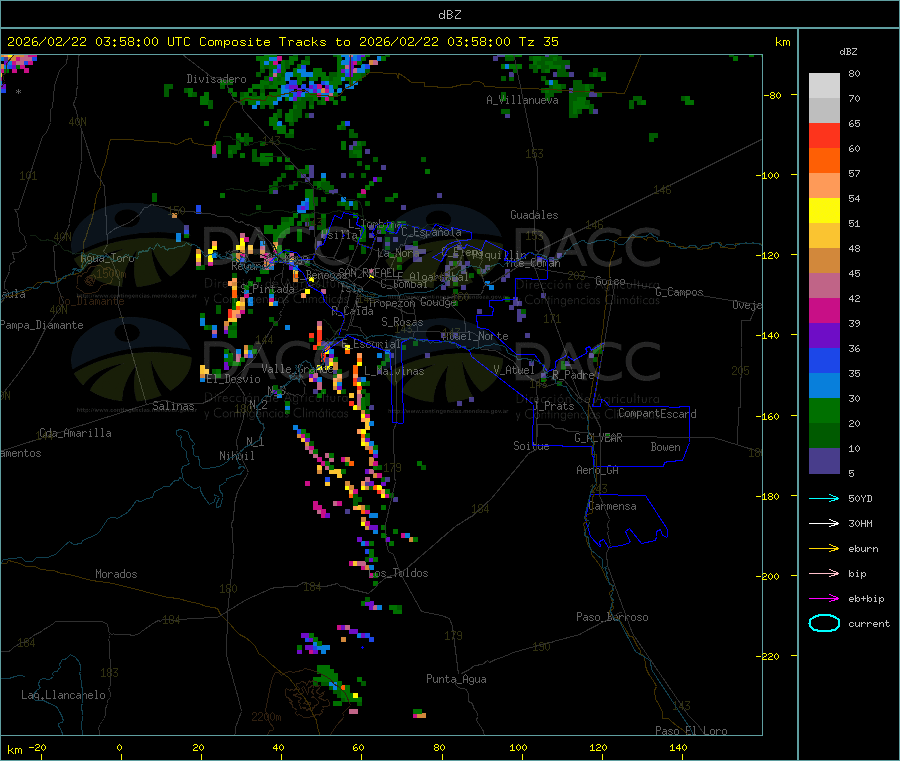Click the white 30HM arrow legend icon
Image resolution: width=900 pixels, height=761 pixels.
point(824,523)
